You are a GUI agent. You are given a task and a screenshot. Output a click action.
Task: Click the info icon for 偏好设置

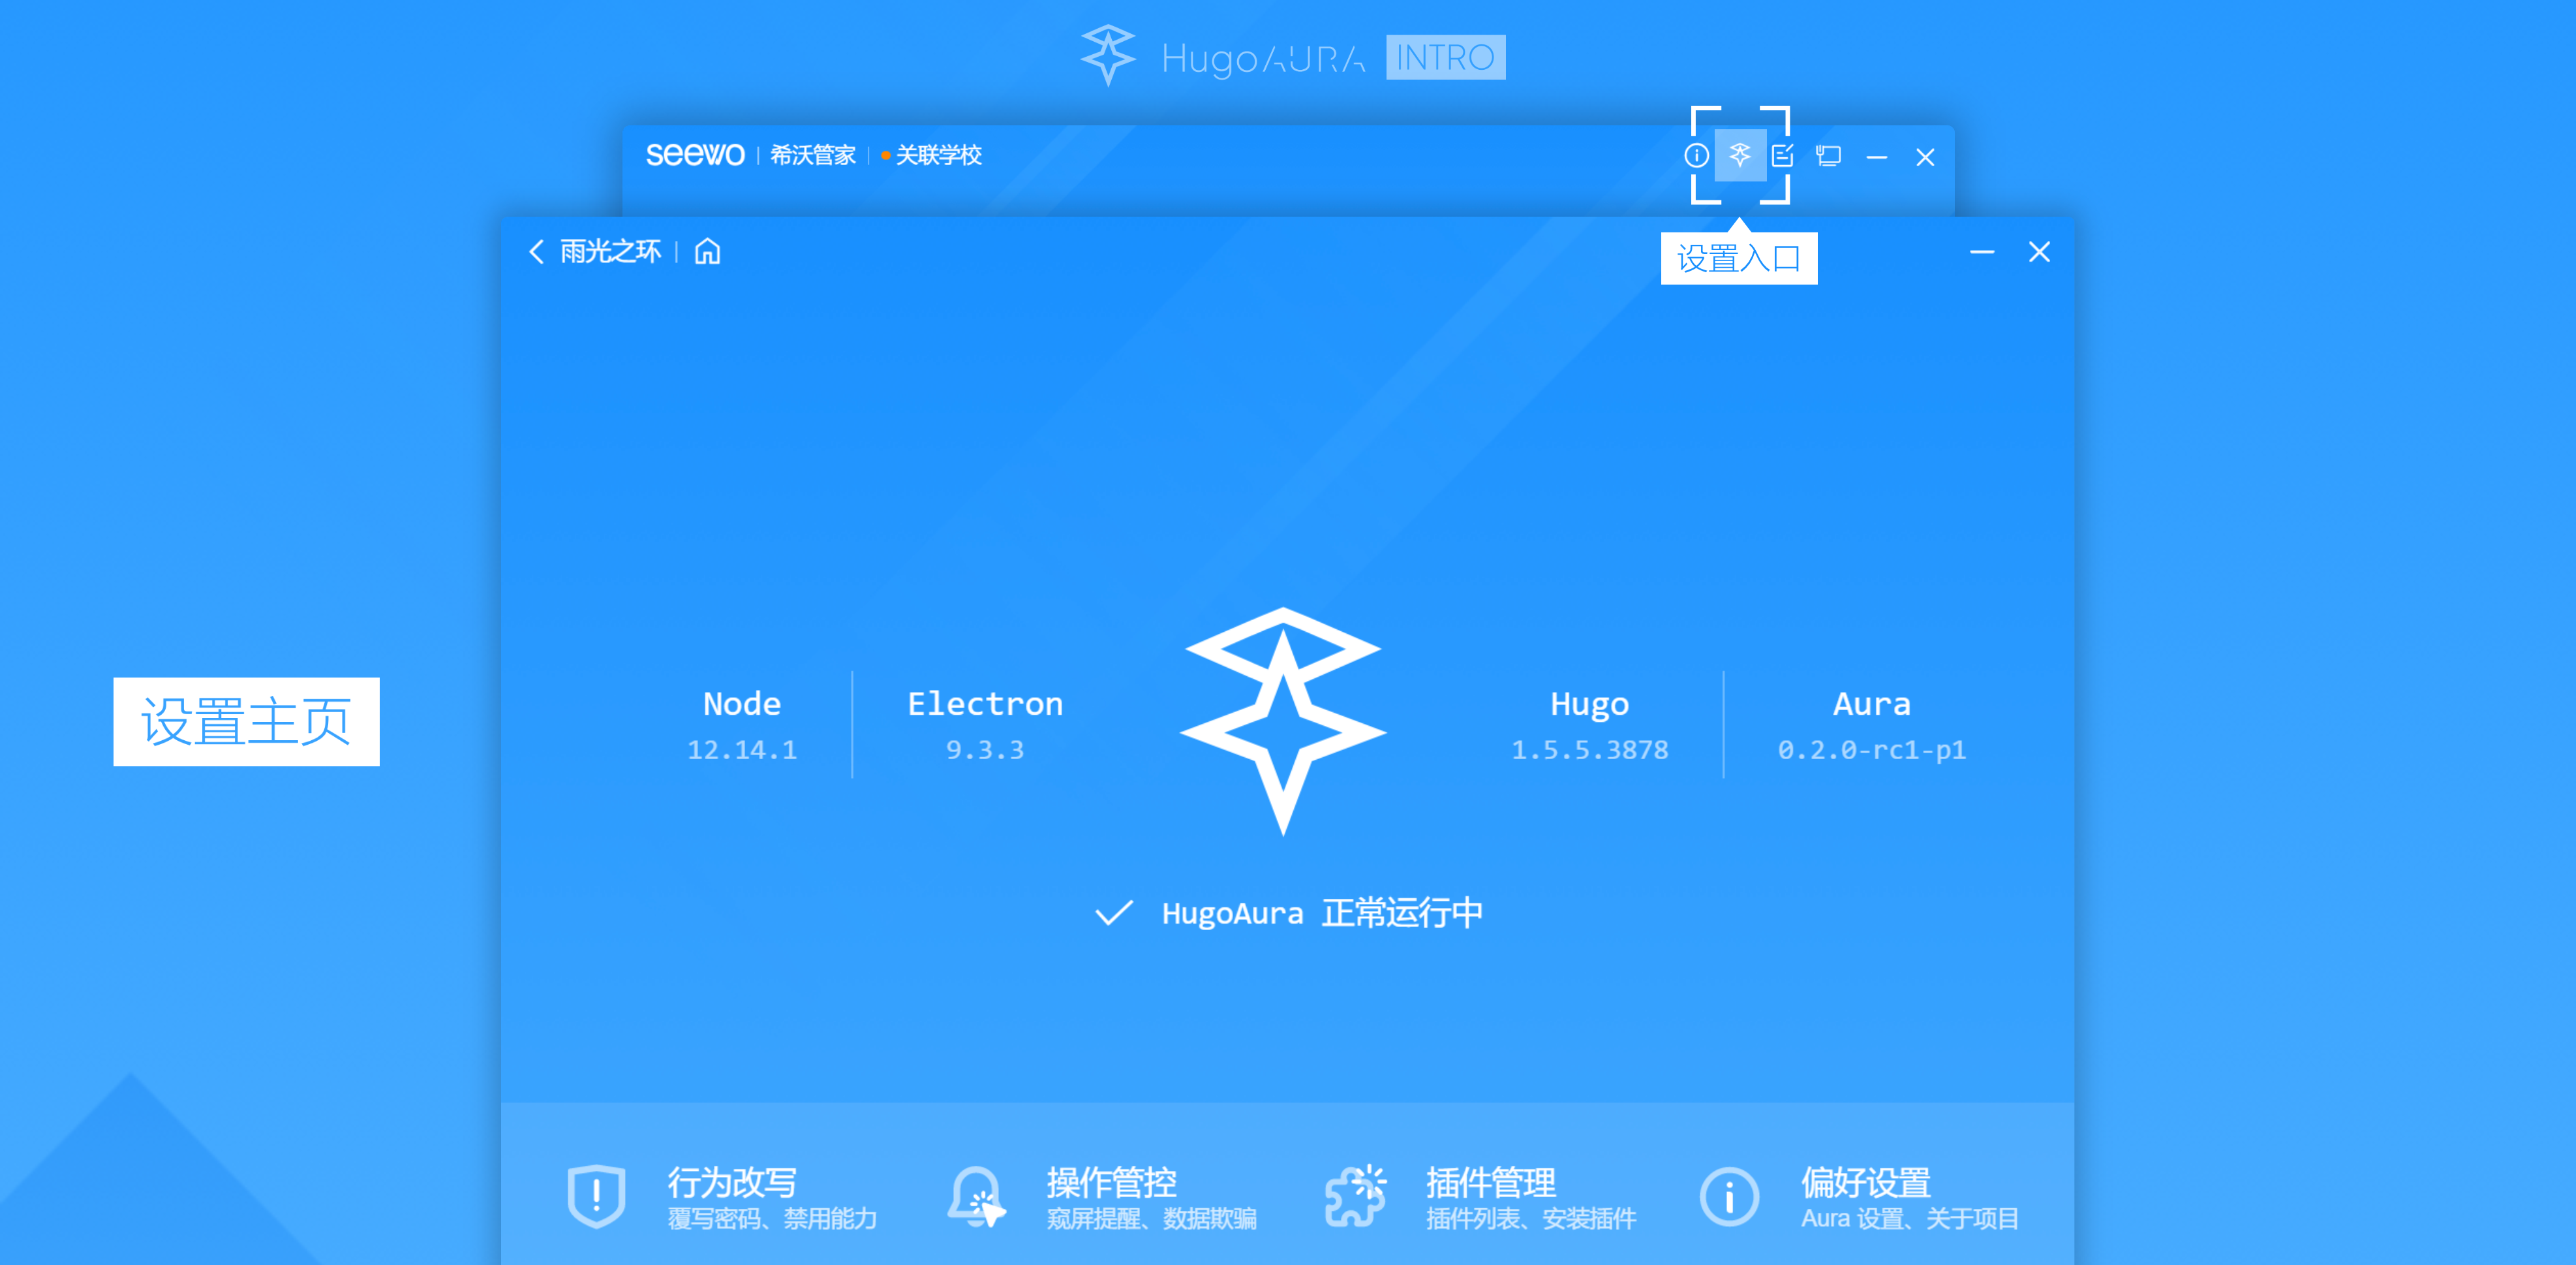click(1729, 1196)
